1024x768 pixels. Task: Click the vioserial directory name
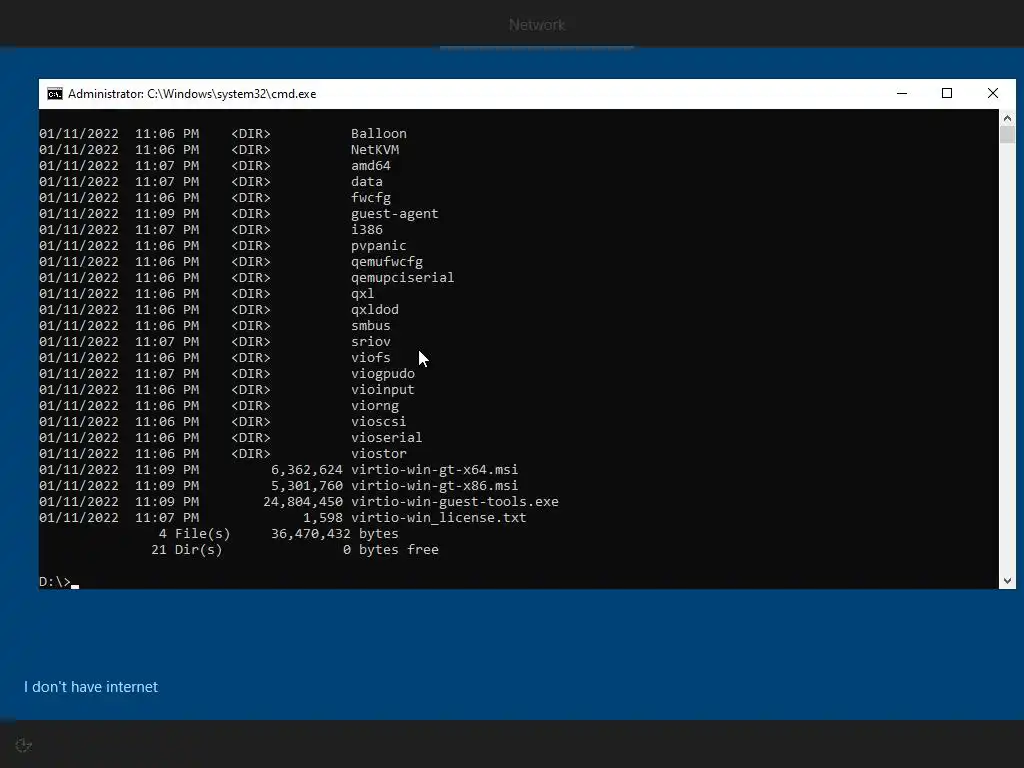[x=387, y=438]
